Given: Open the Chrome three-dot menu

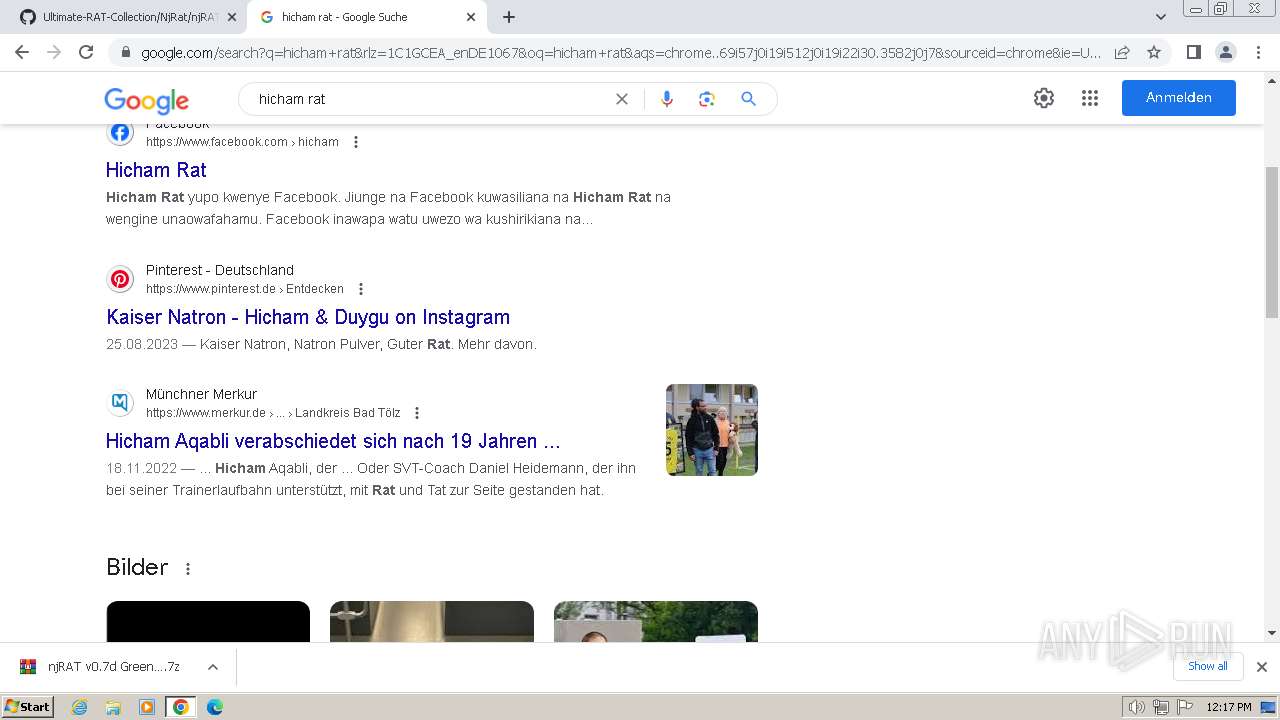Looking at the screenshot, I should tap(1258, 52).
